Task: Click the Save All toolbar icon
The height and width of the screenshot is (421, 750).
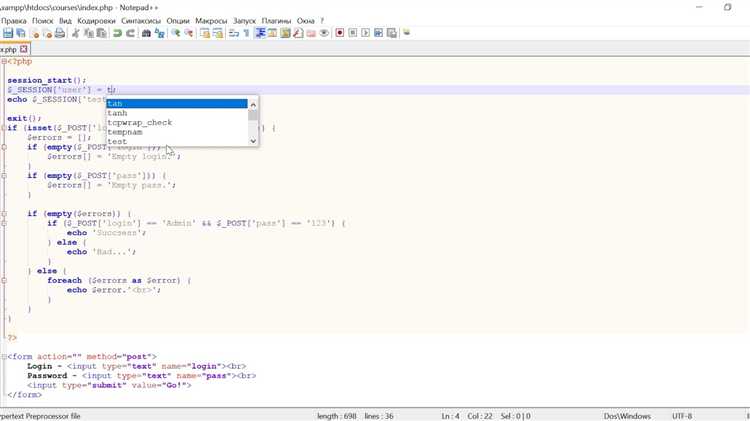Action: tap(21, 33)
